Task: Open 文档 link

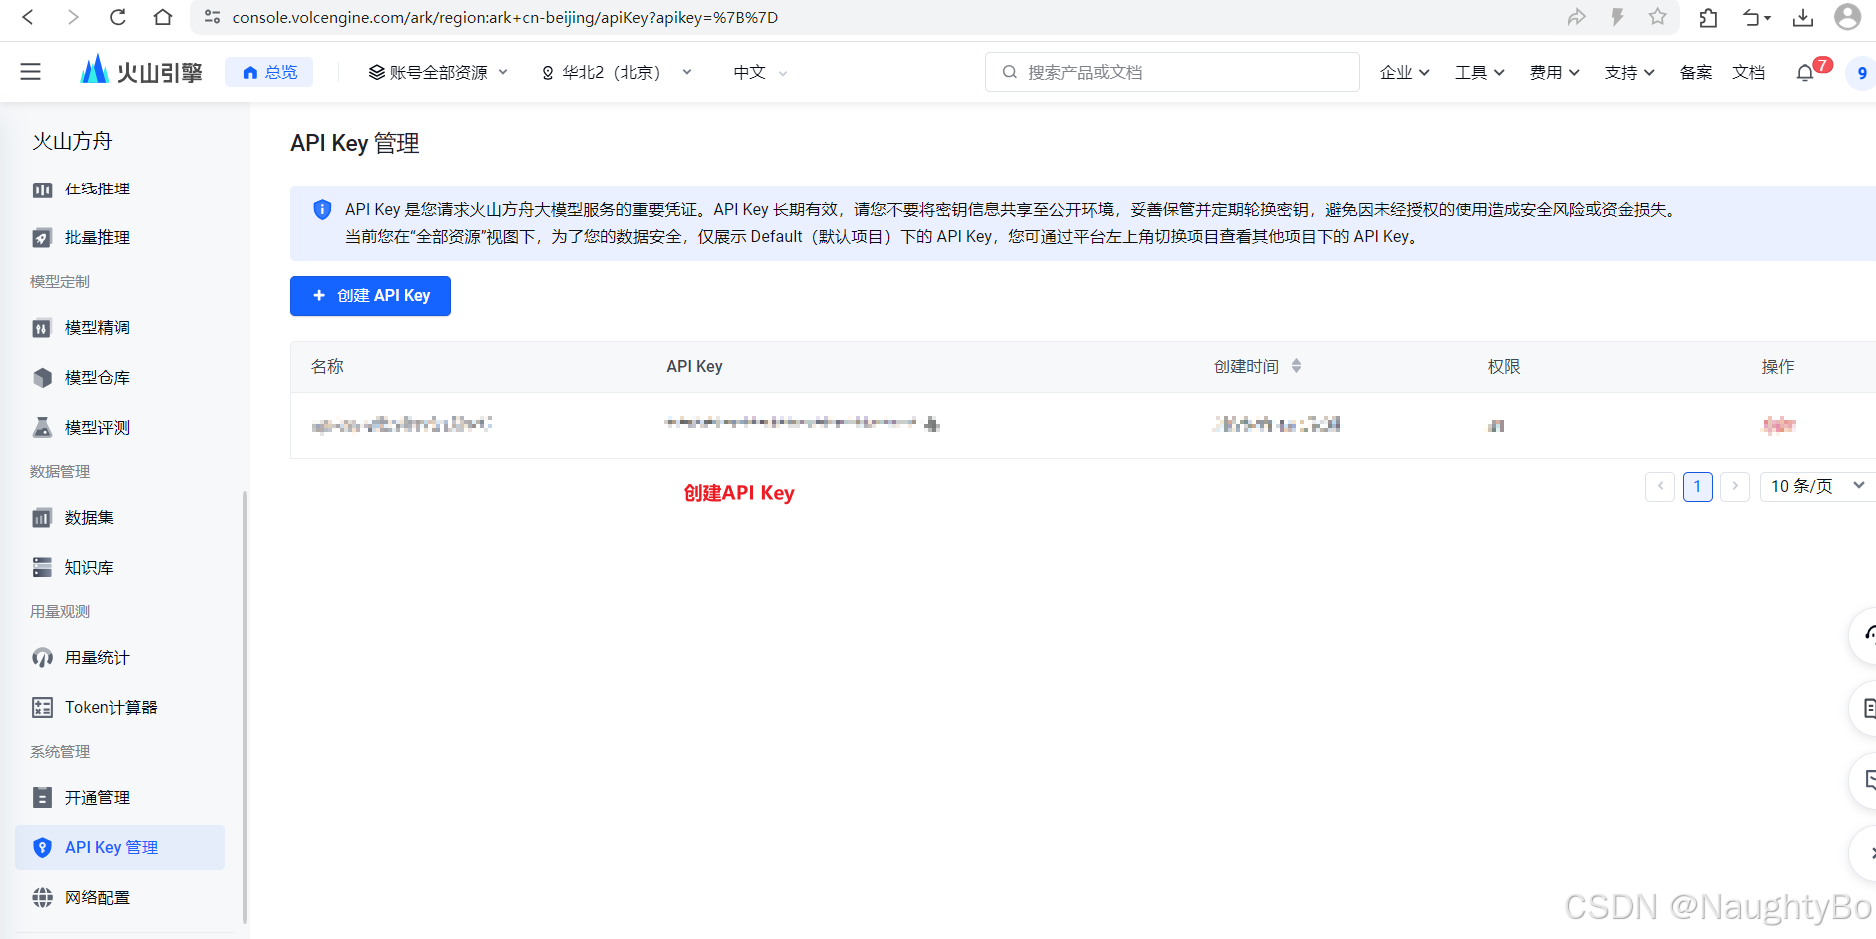Action: tap(1749, 72)
